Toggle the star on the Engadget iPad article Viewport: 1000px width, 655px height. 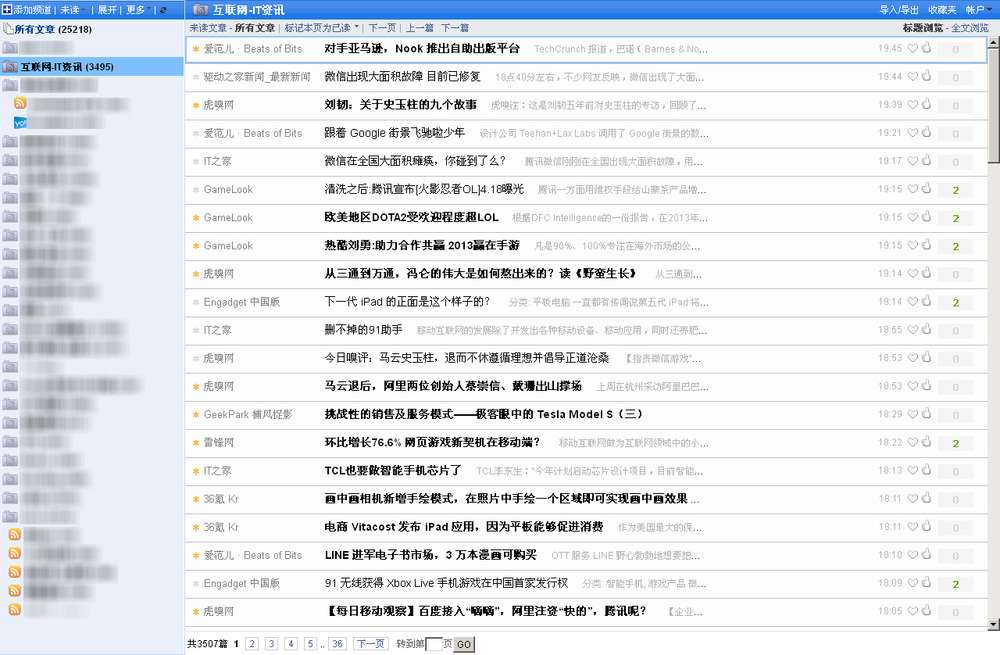coord(196,301)
